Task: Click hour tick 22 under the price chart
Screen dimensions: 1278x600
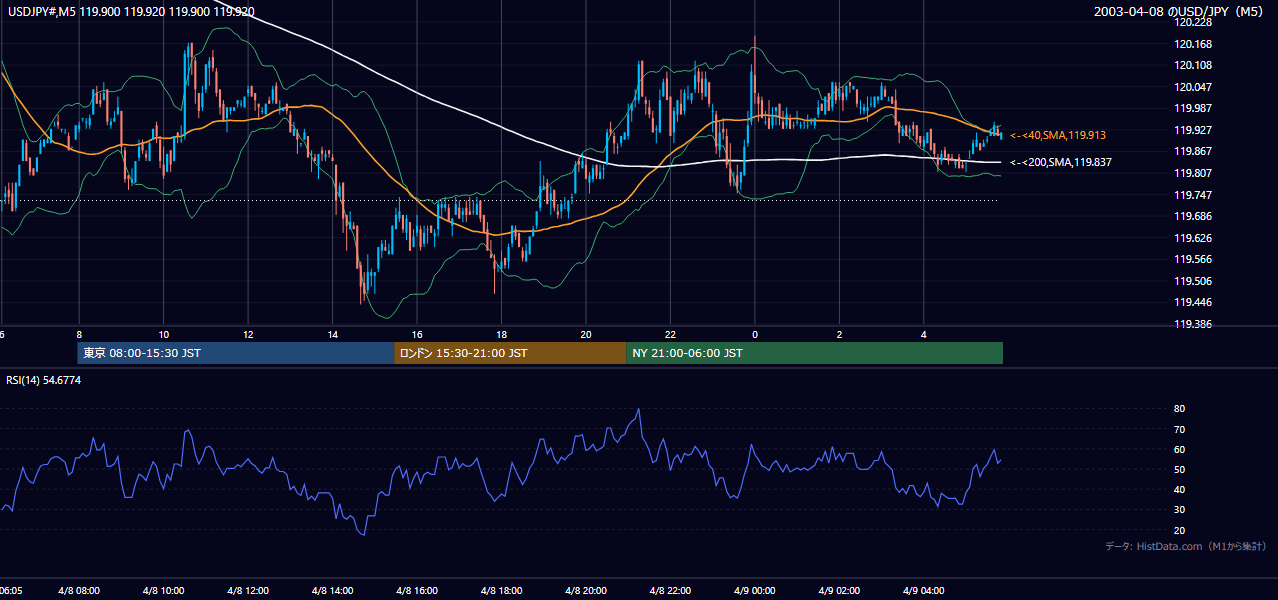Action: (x=671, y=334)
